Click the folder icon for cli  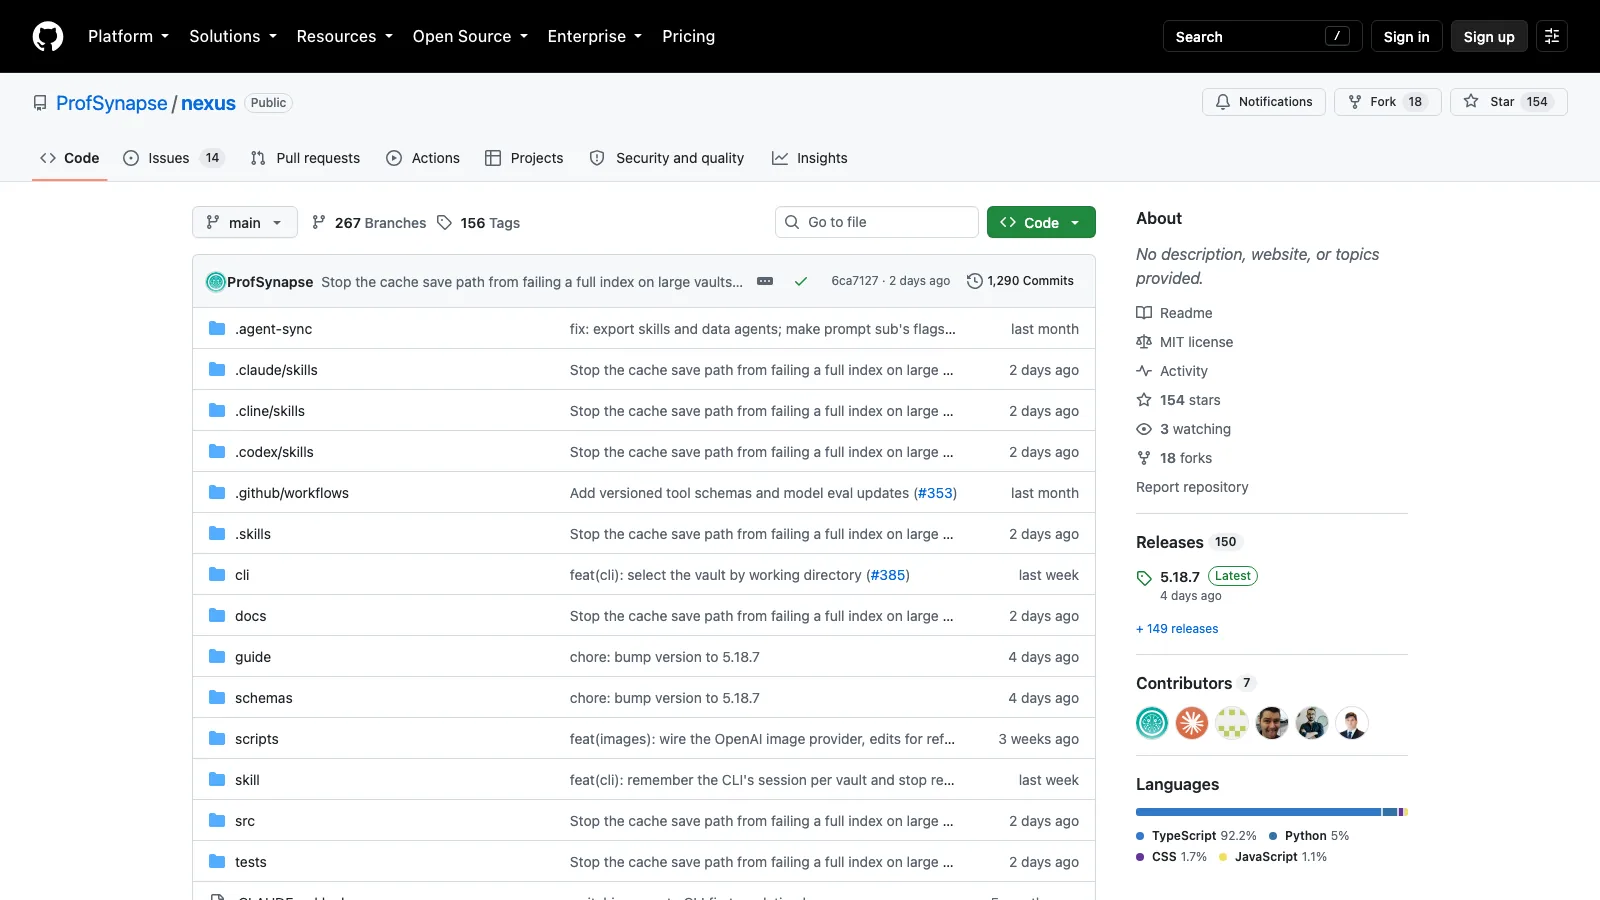click(x=217, y=574)
